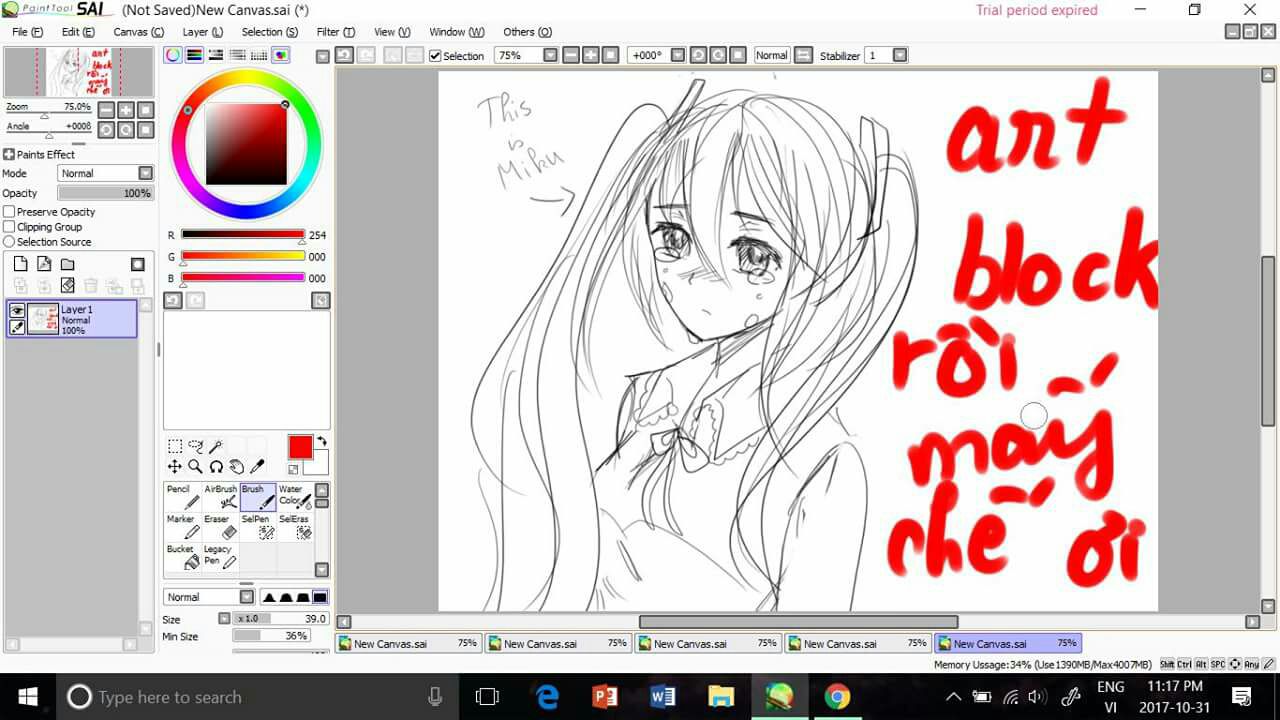
Task: Open the Stabilizer value dropdown
Action: pyautogui.click(x=900, y=55)
